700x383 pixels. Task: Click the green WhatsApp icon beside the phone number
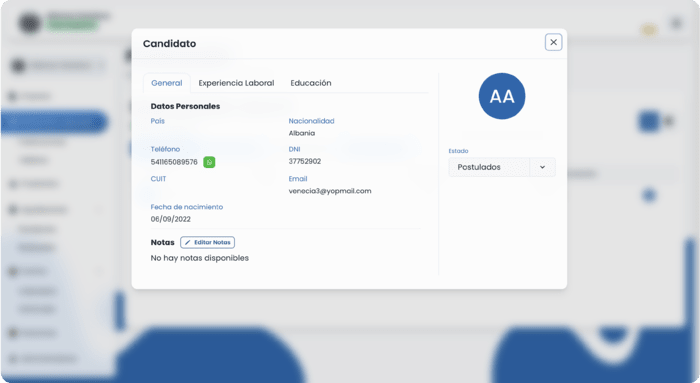[209, 162]
